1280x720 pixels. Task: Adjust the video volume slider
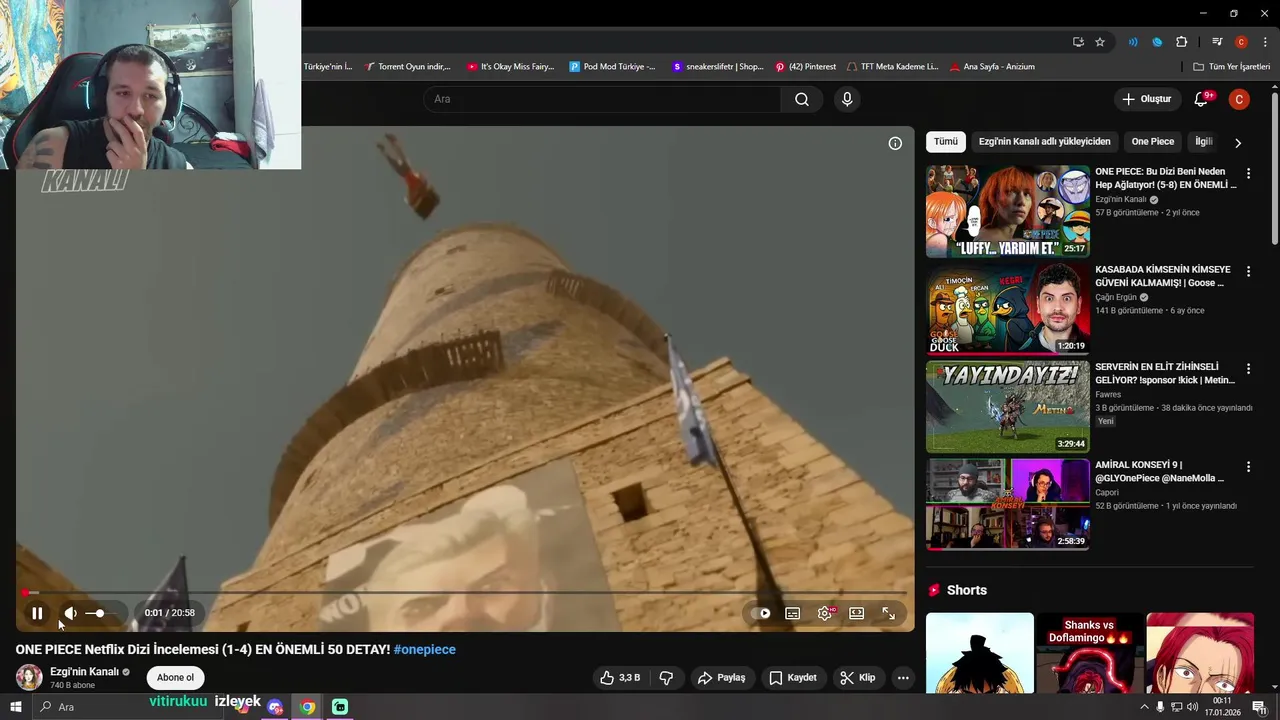coord(100,613)
